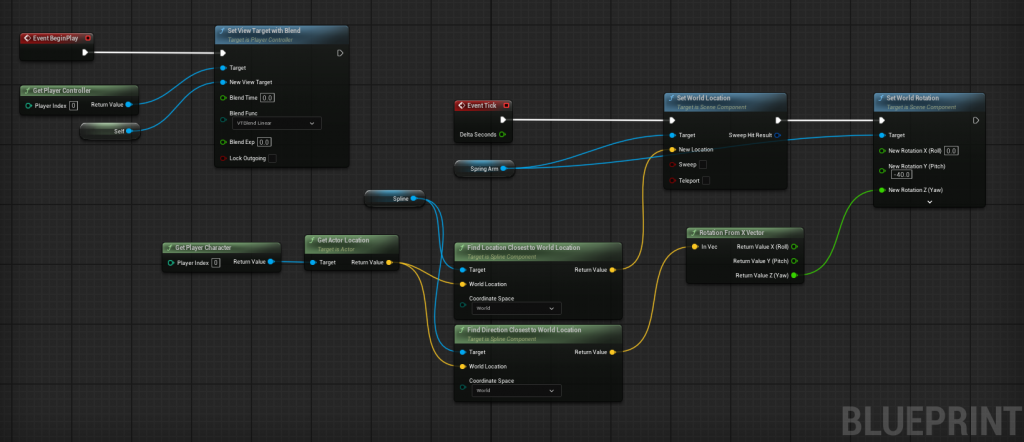Click the New Rotation Y (Pitch) value field
This screenshot has width=1024, height=442.
[x=901, y=175]
